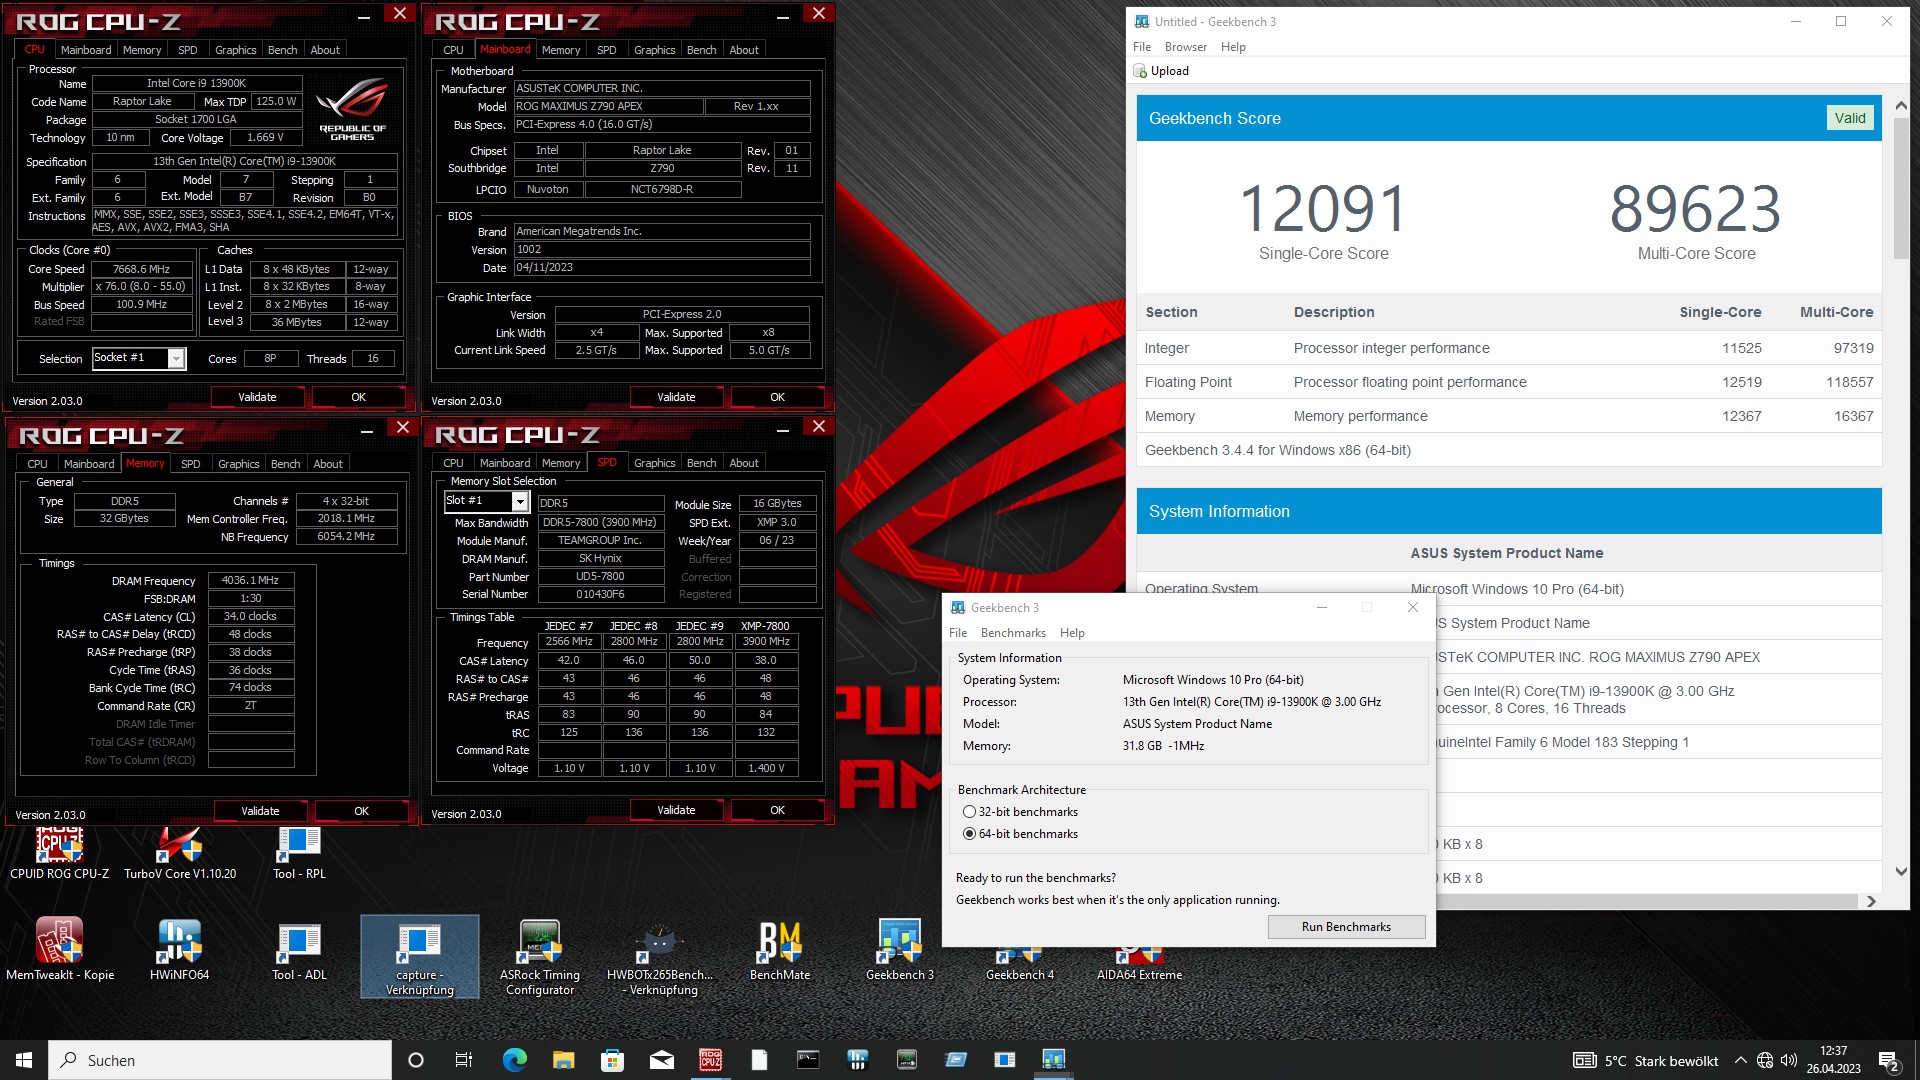Click the Suchen search box on the taskbar
The height and width of the screenshot is (1080, 1920).
coord(220,1060)
